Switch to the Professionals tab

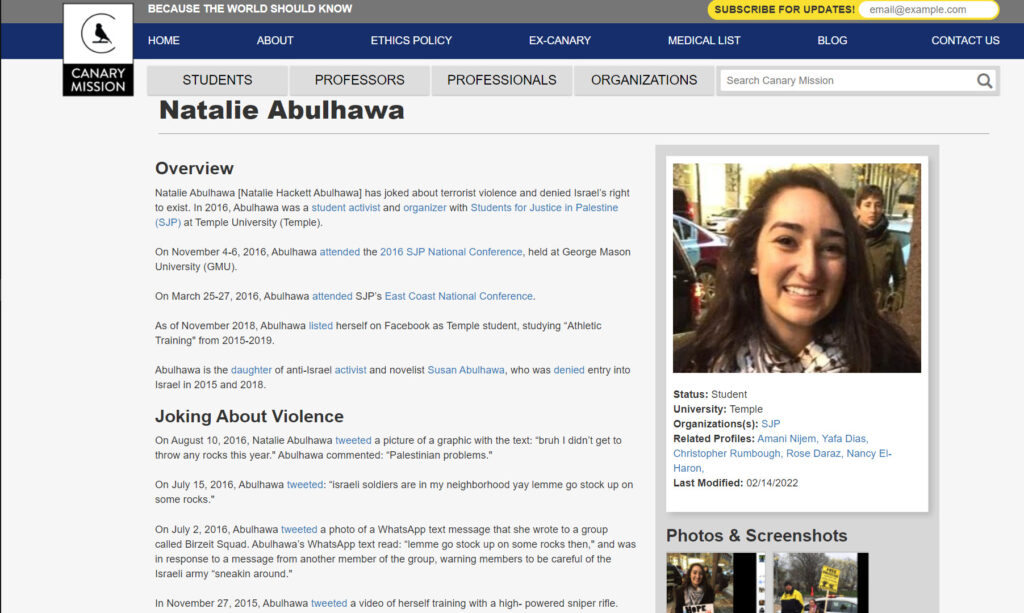[x=502, y=80]
